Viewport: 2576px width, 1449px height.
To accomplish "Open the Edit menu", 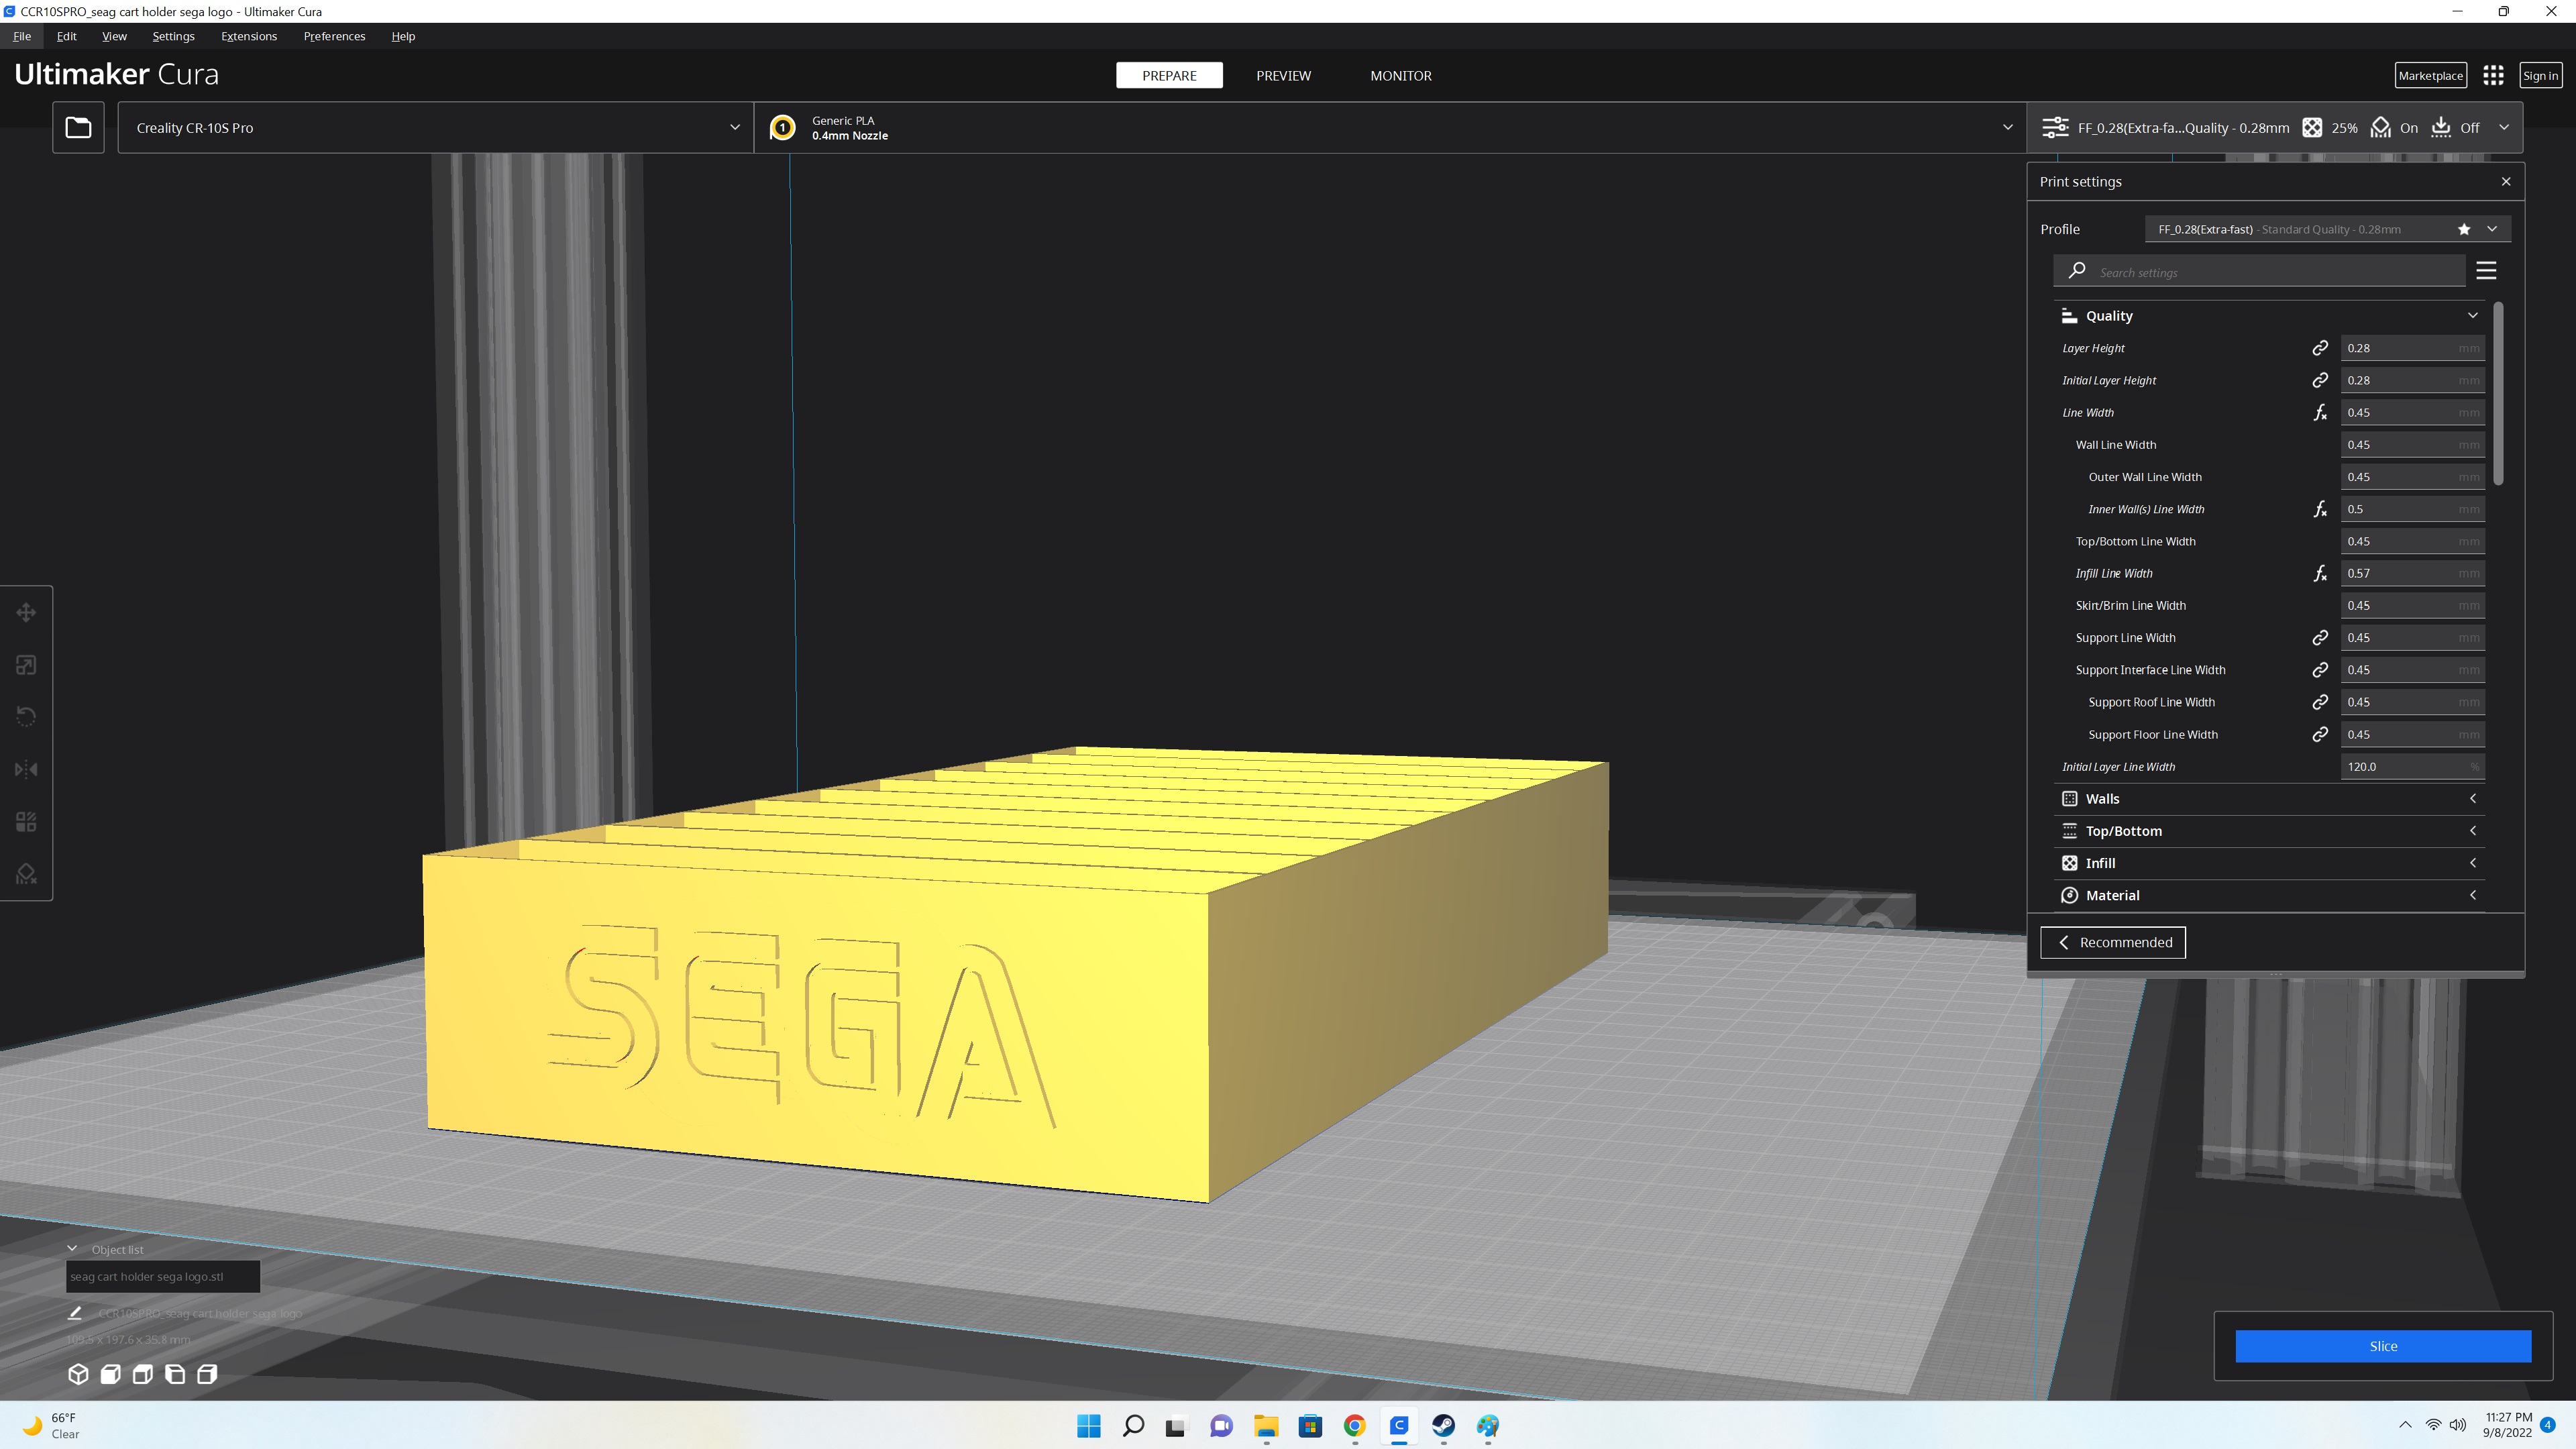I will click(66, 36).
